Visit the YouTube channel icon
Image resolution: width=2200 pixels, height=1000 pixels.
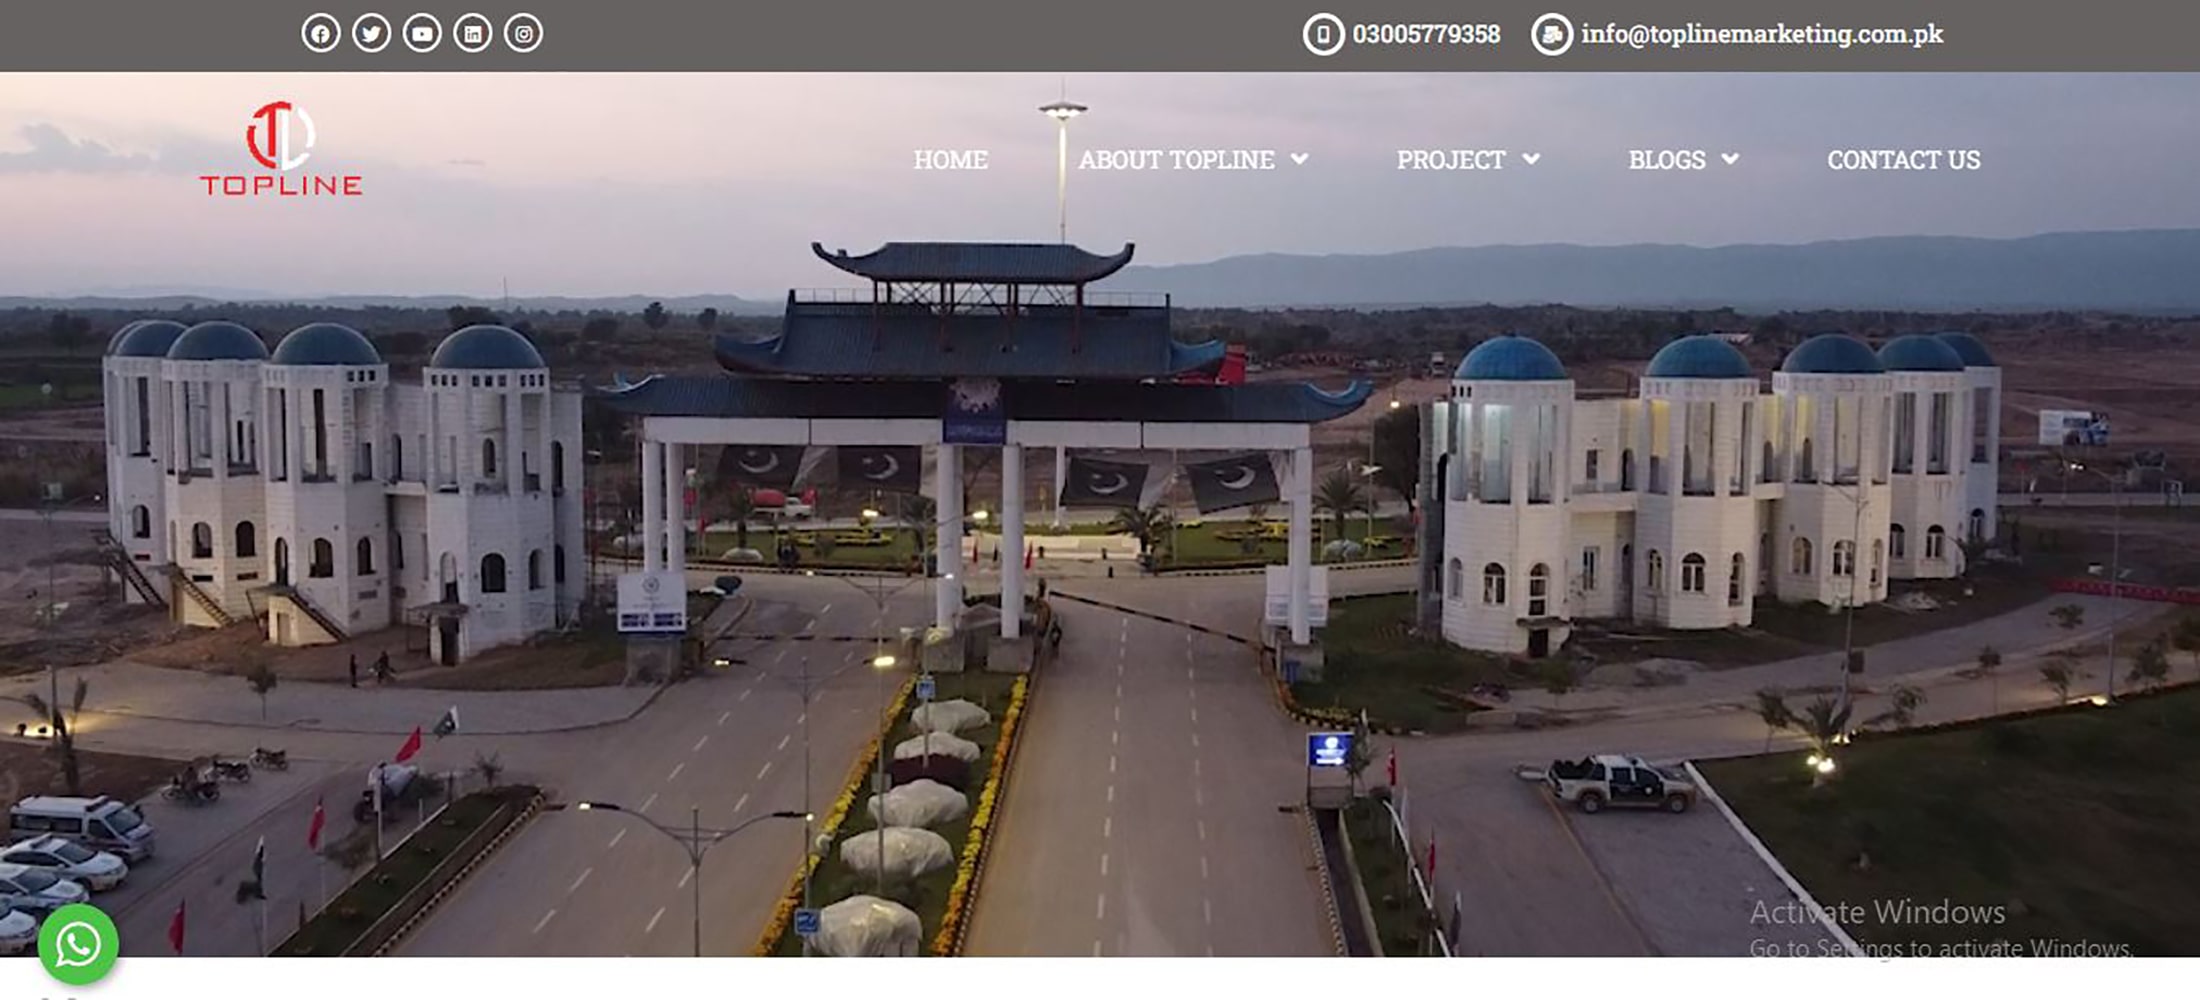coord(422,34)
